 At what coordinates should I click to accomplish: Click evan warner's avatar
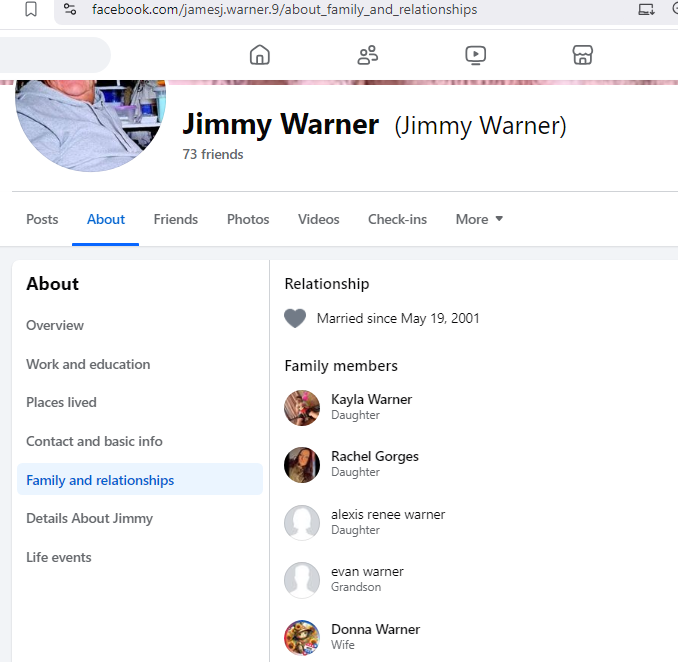(302, 580)
